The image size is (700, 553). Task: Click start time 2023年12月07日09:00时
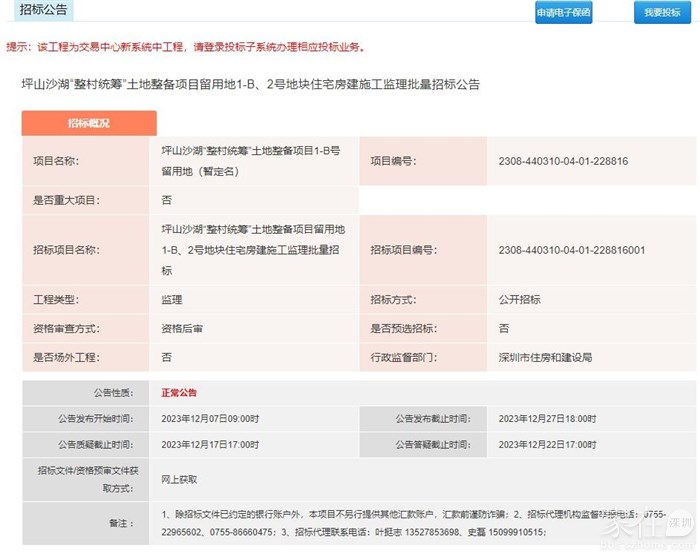pyautogui.click(x=210, y=419)
